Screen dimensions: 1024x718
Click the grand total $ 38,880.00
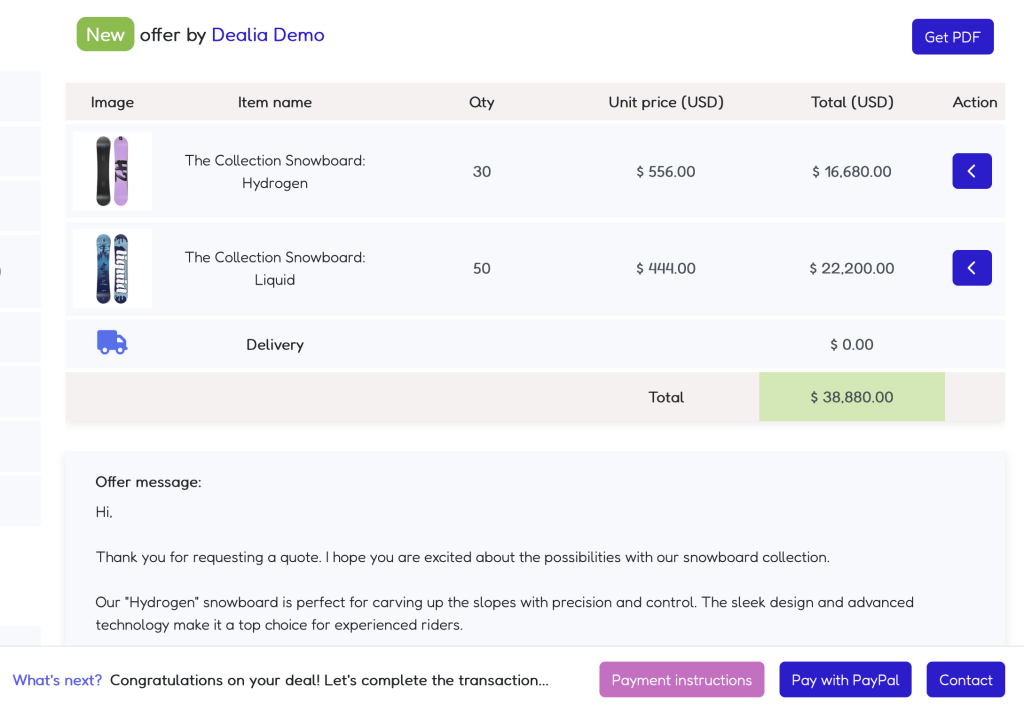pos(852,397)
